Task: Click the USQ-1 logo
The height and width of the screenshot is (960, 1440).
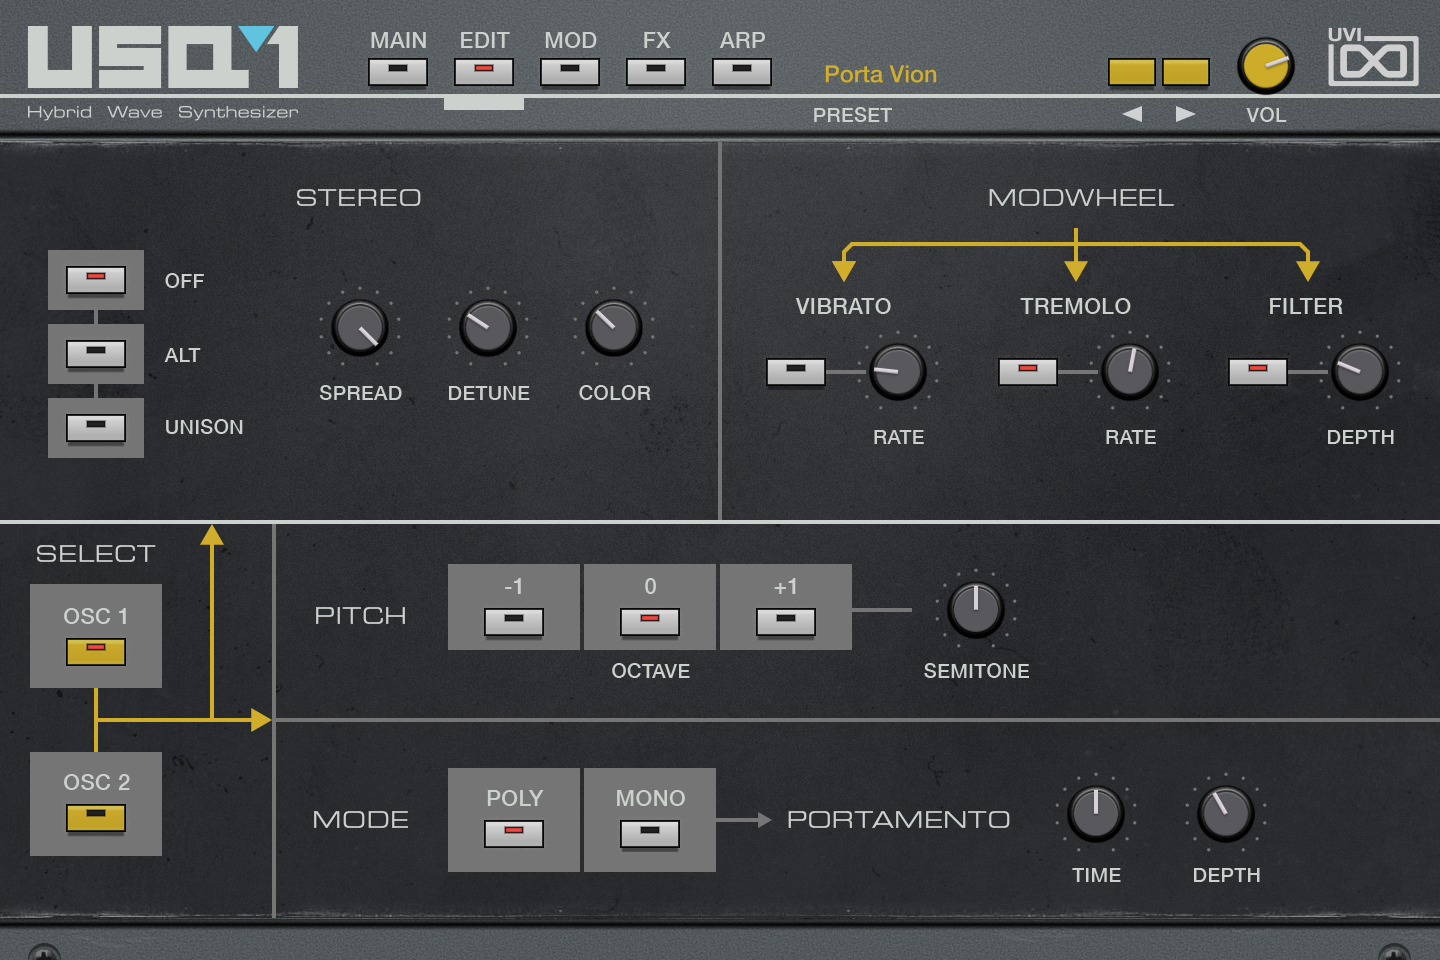Action: coord(163,57)
